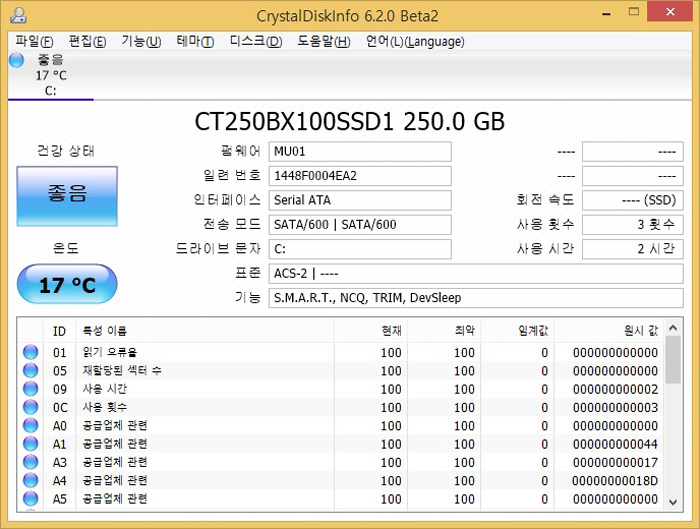Select the 사용 시간 attribute row name

pos(105,389)
